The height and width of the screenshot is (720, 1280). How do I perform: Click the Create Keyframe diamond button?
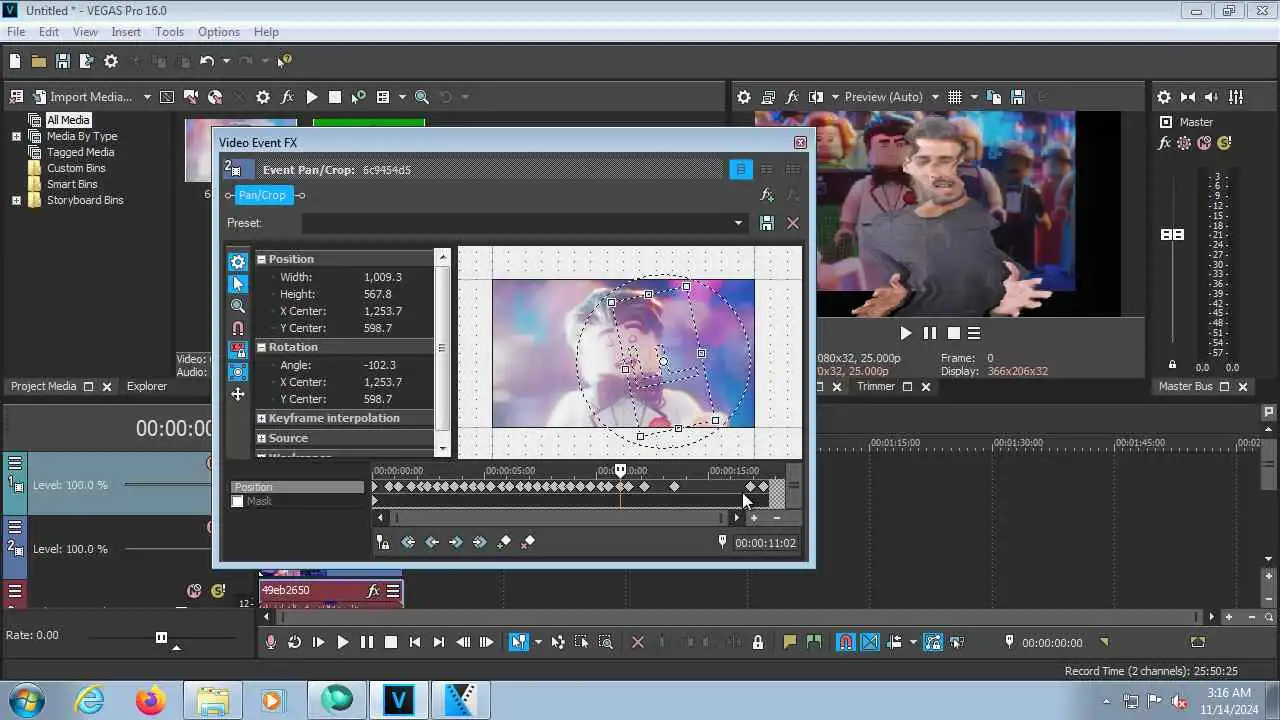coord(504,542)
